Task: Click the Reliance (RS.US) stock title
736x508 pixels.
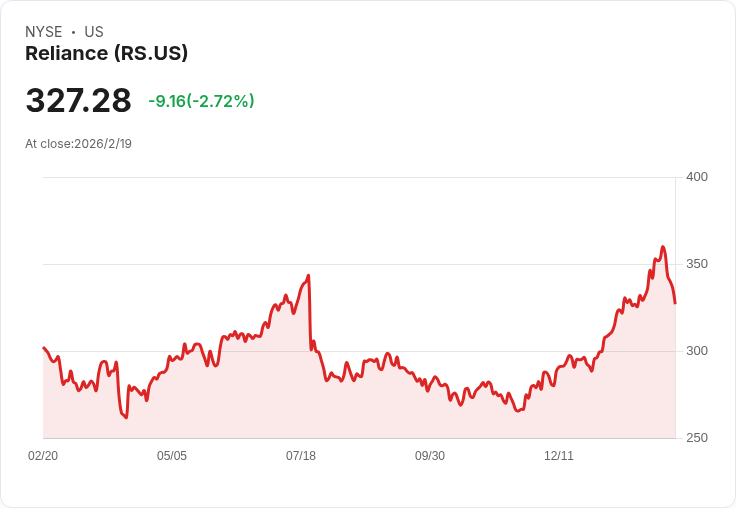Action: 107,53
